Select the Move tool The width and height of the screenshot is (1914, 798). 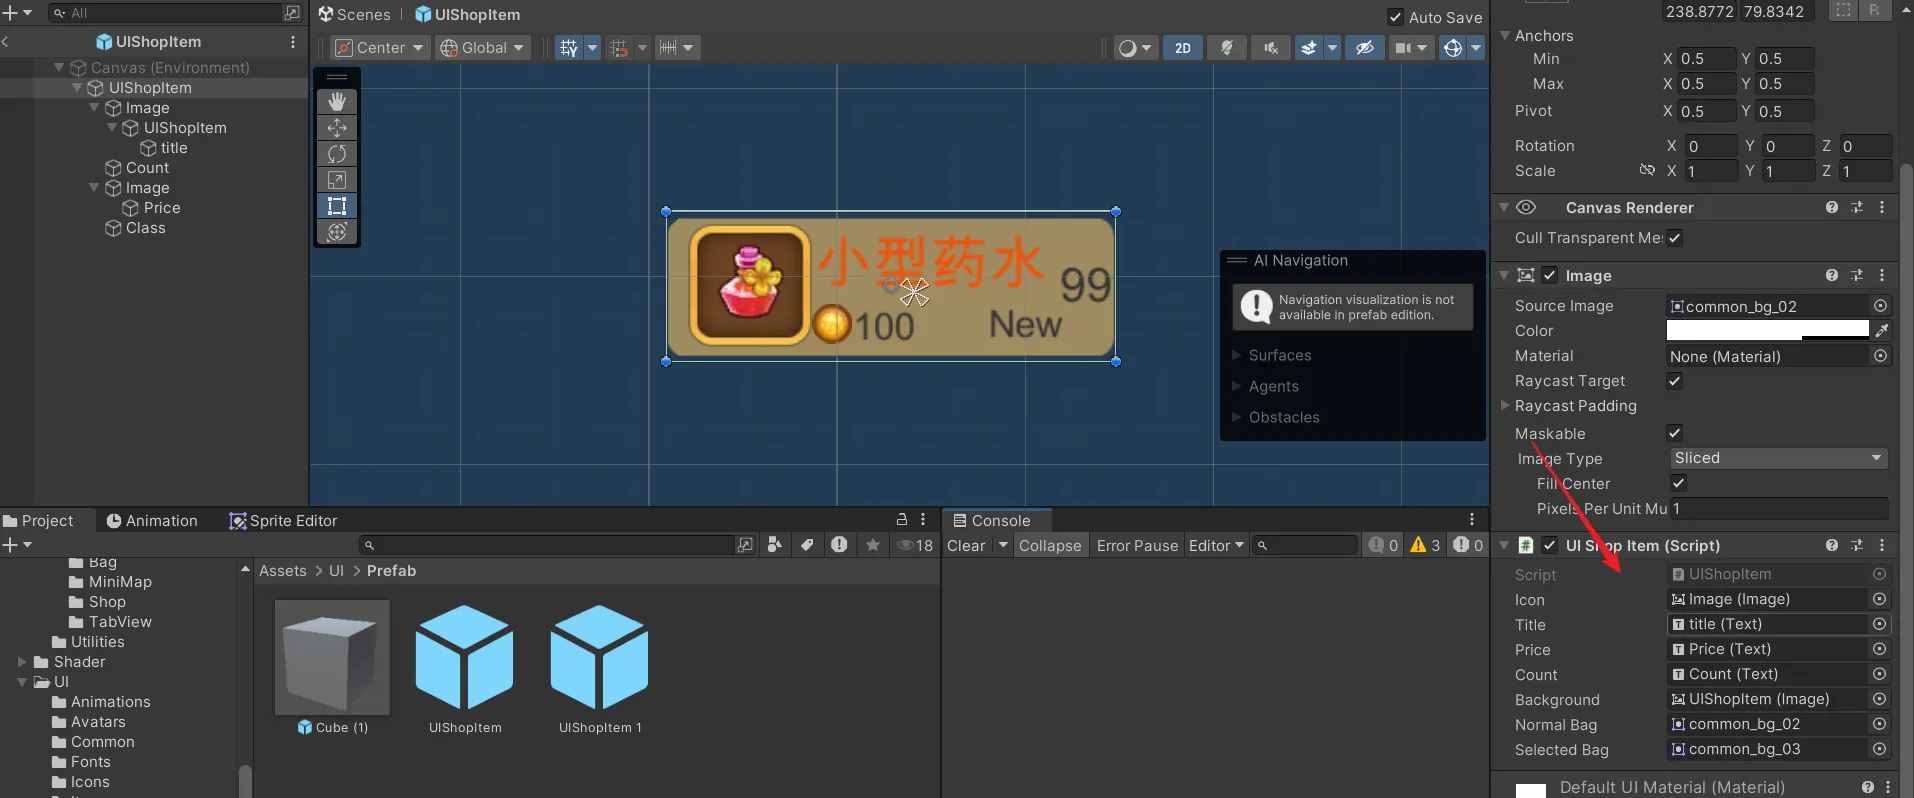coord(337,127)
